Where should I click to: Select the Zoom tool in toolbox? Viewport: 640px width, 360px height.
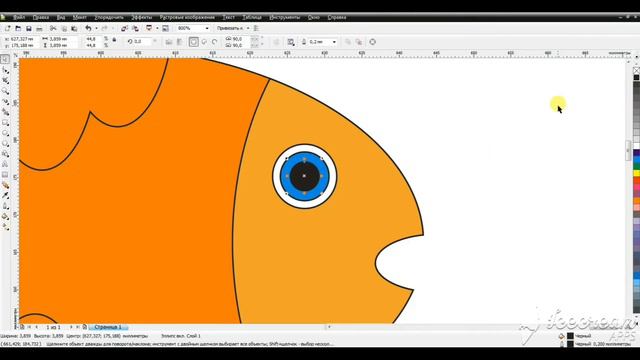click(5, 91)
